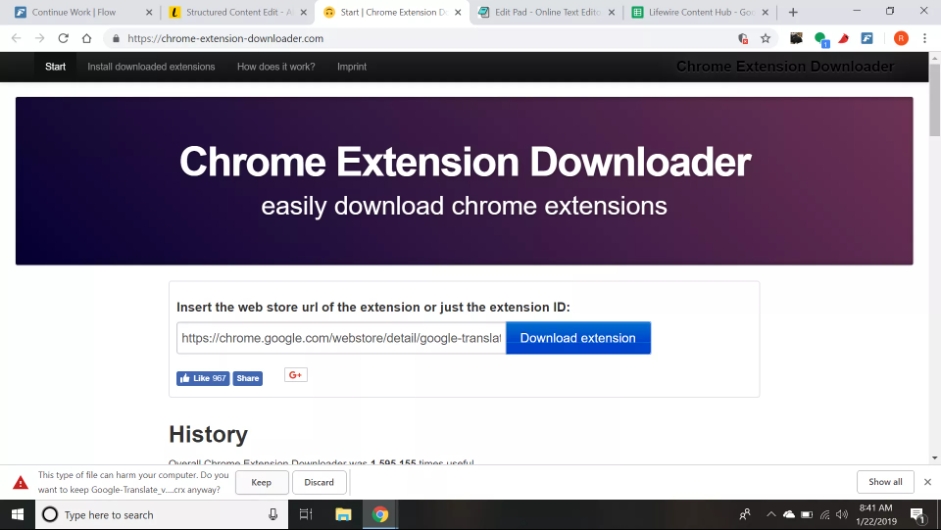Go forward in browser history
The width and height of the screenshot is (941, 530).
40,38
